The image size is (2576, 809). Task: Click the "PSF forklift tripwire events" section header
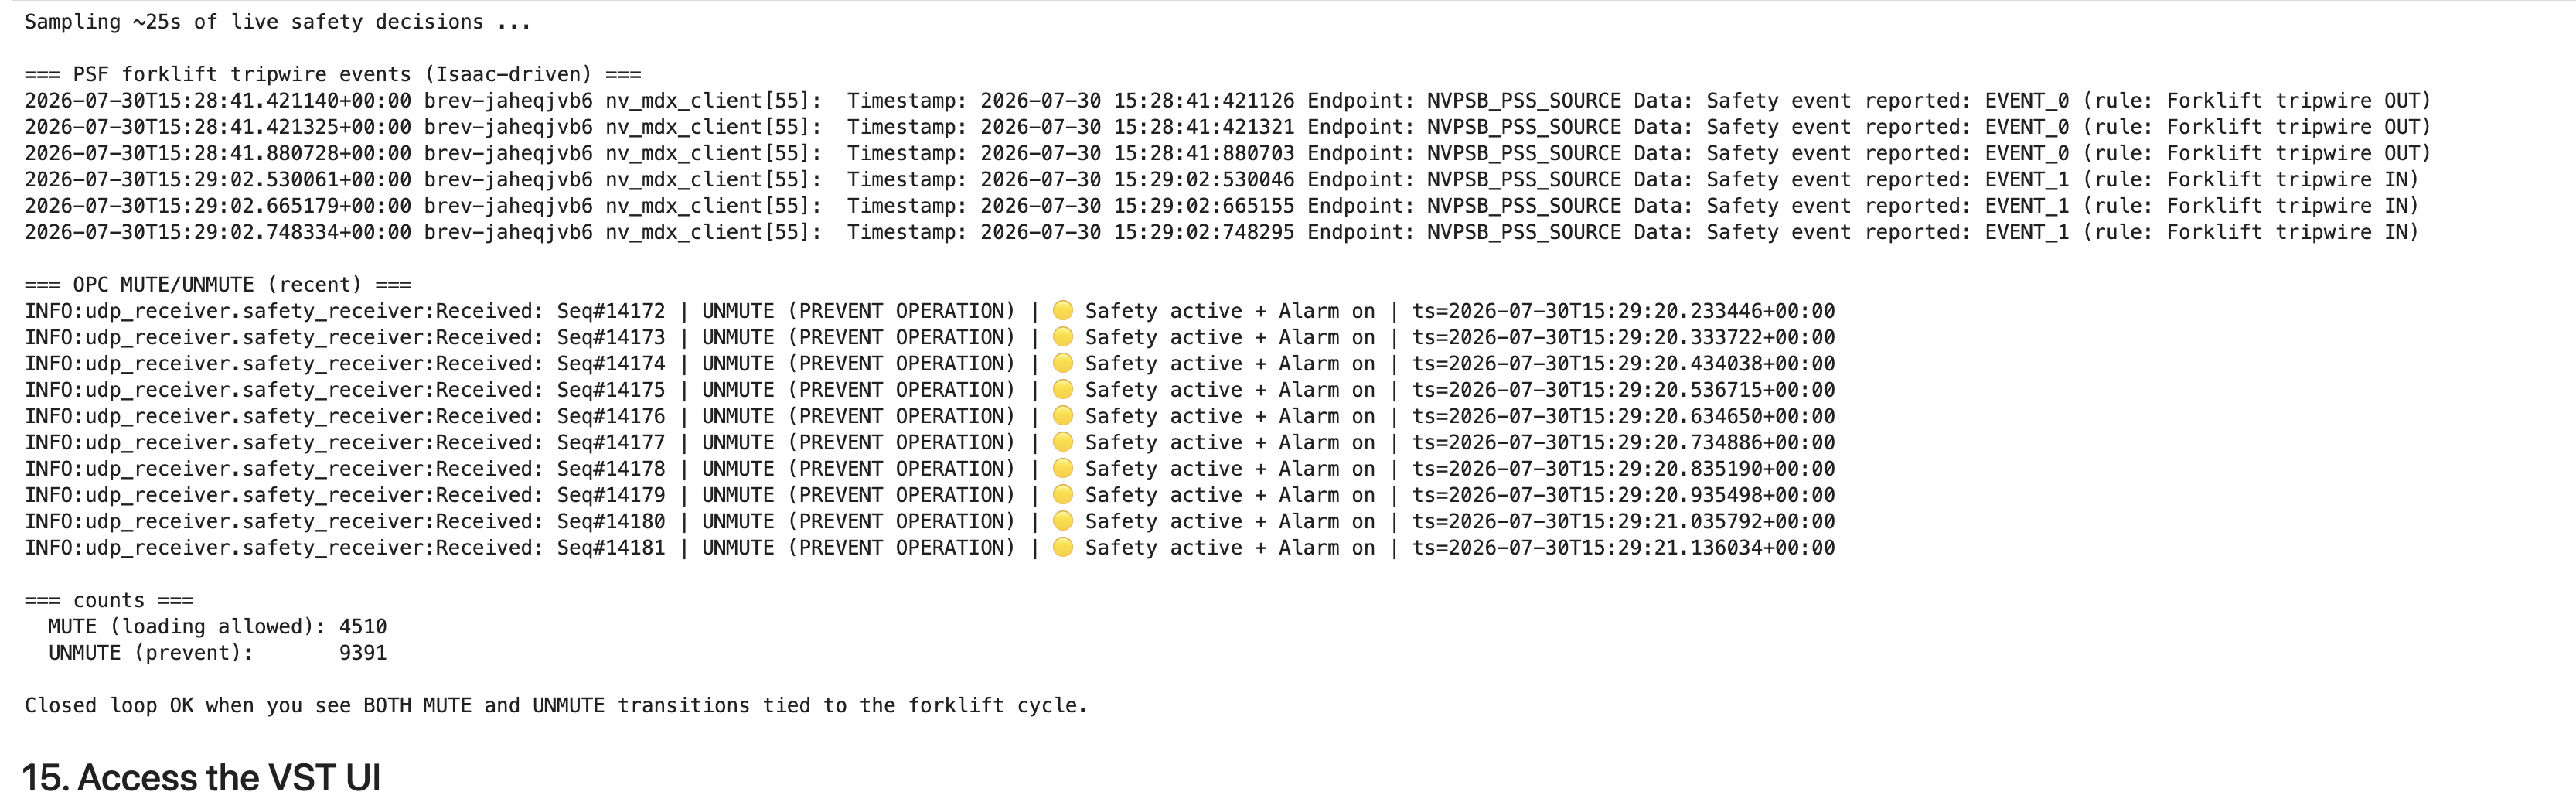333,75
